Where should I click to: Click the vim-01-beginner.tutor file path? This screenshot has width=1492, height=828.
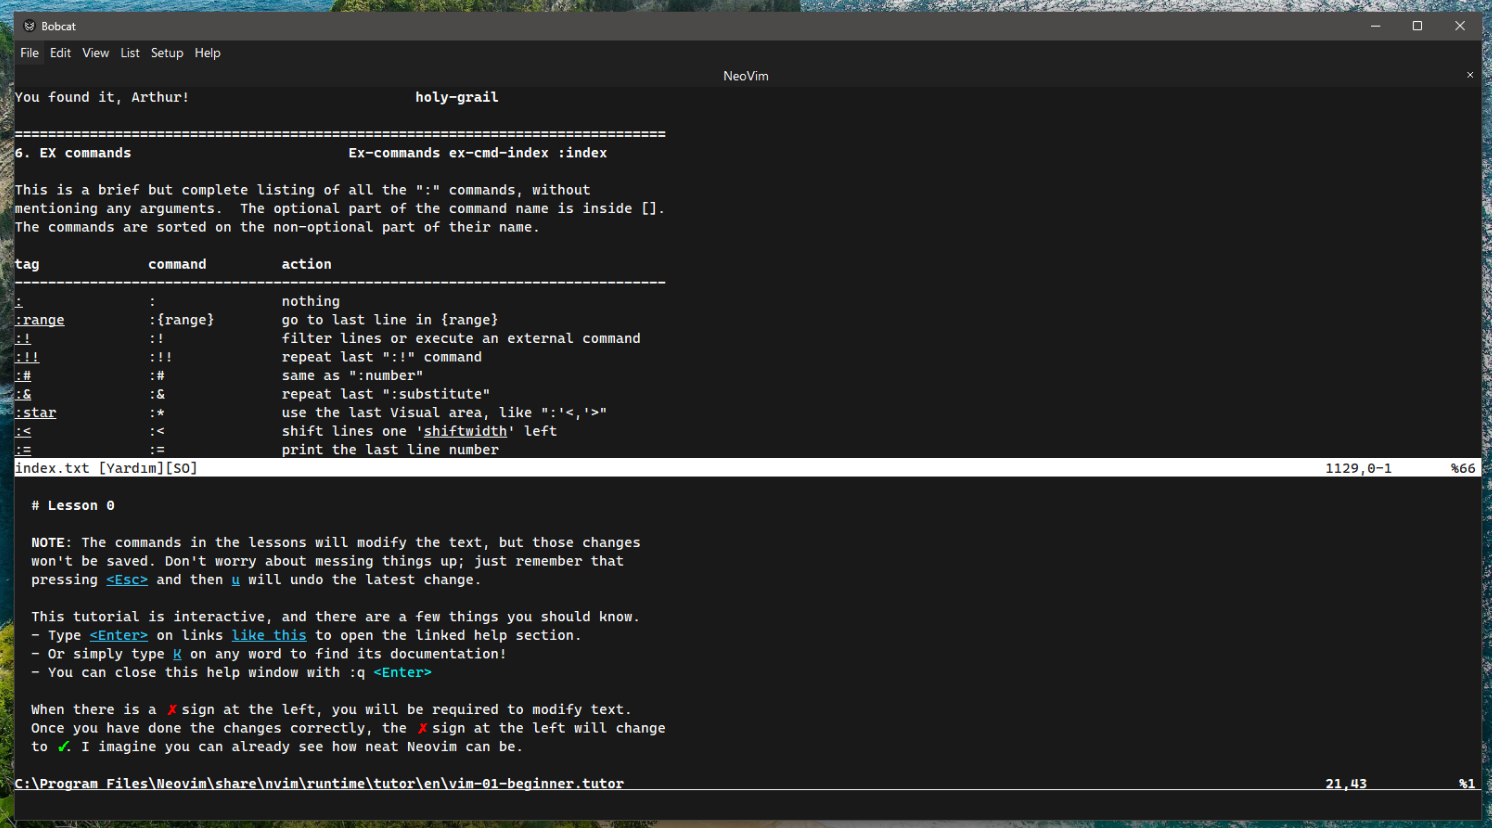click(x=319, y=784)
